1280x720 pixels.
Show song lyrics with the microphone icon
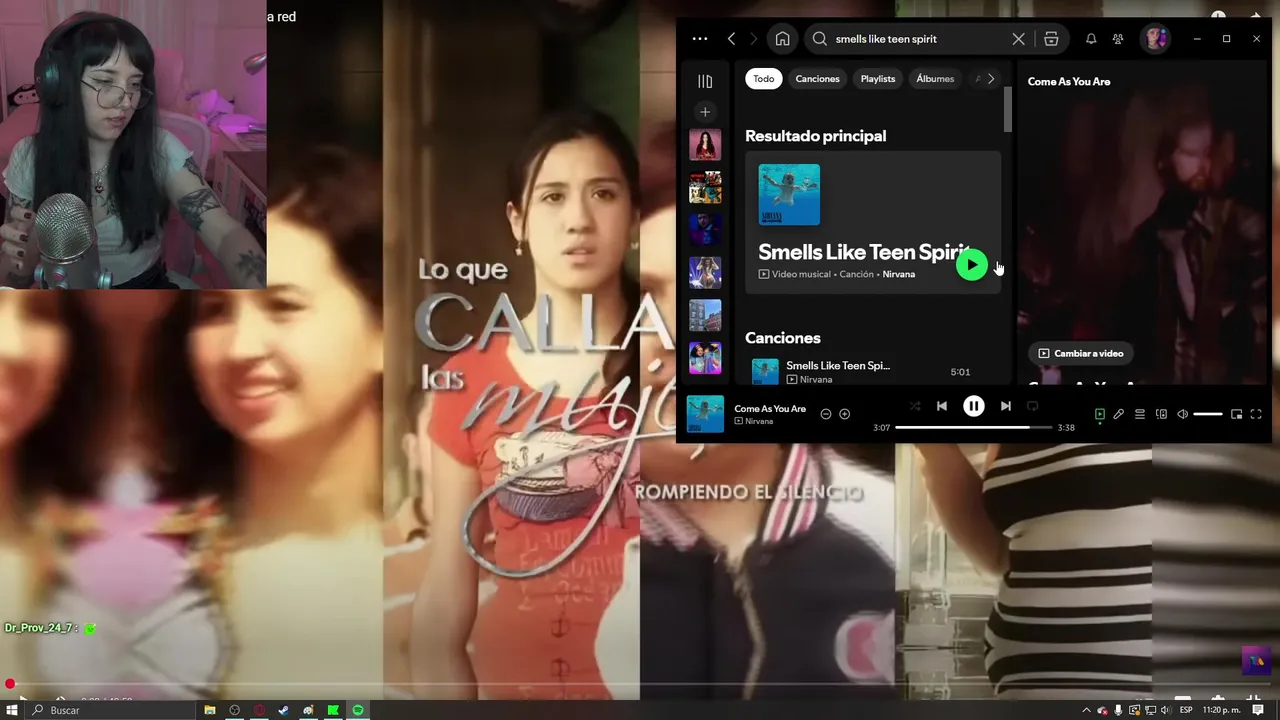coord(1119,414)
